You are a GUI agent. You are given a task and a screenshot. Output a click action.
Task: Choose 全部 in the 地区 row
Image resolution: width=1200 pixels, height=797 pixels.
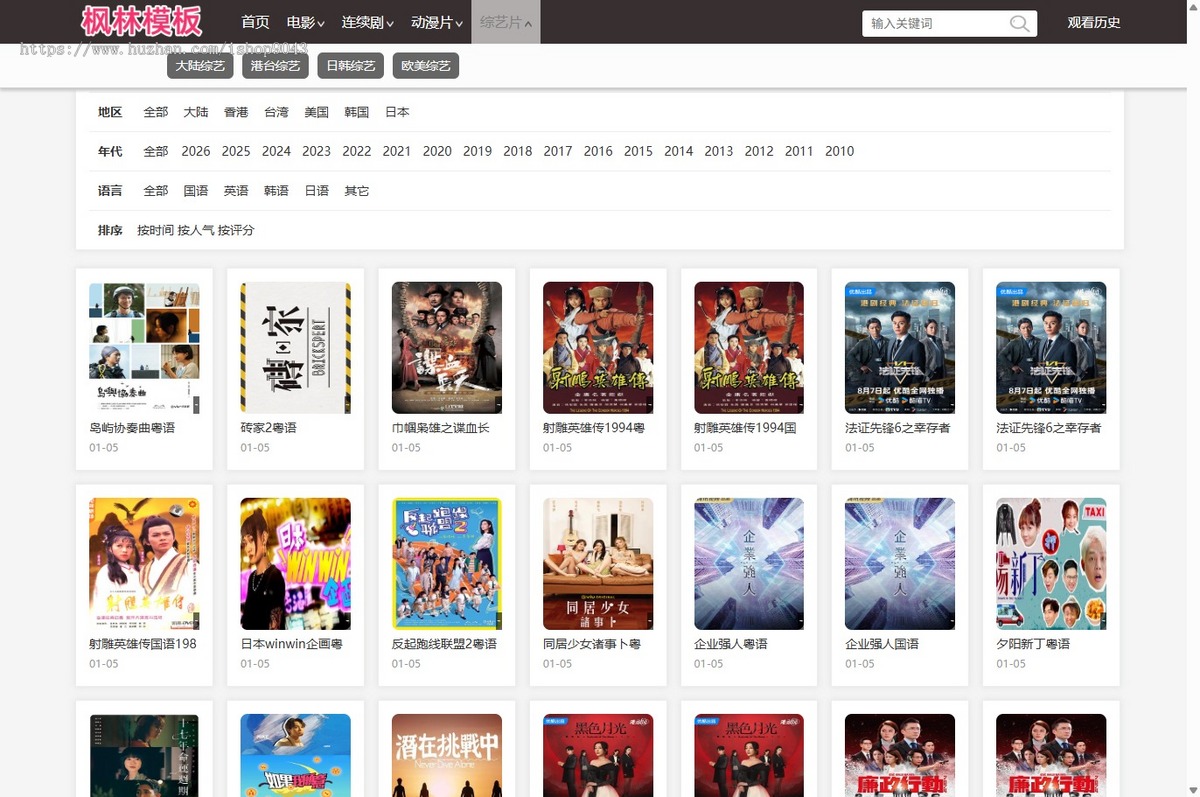(156, 112)
